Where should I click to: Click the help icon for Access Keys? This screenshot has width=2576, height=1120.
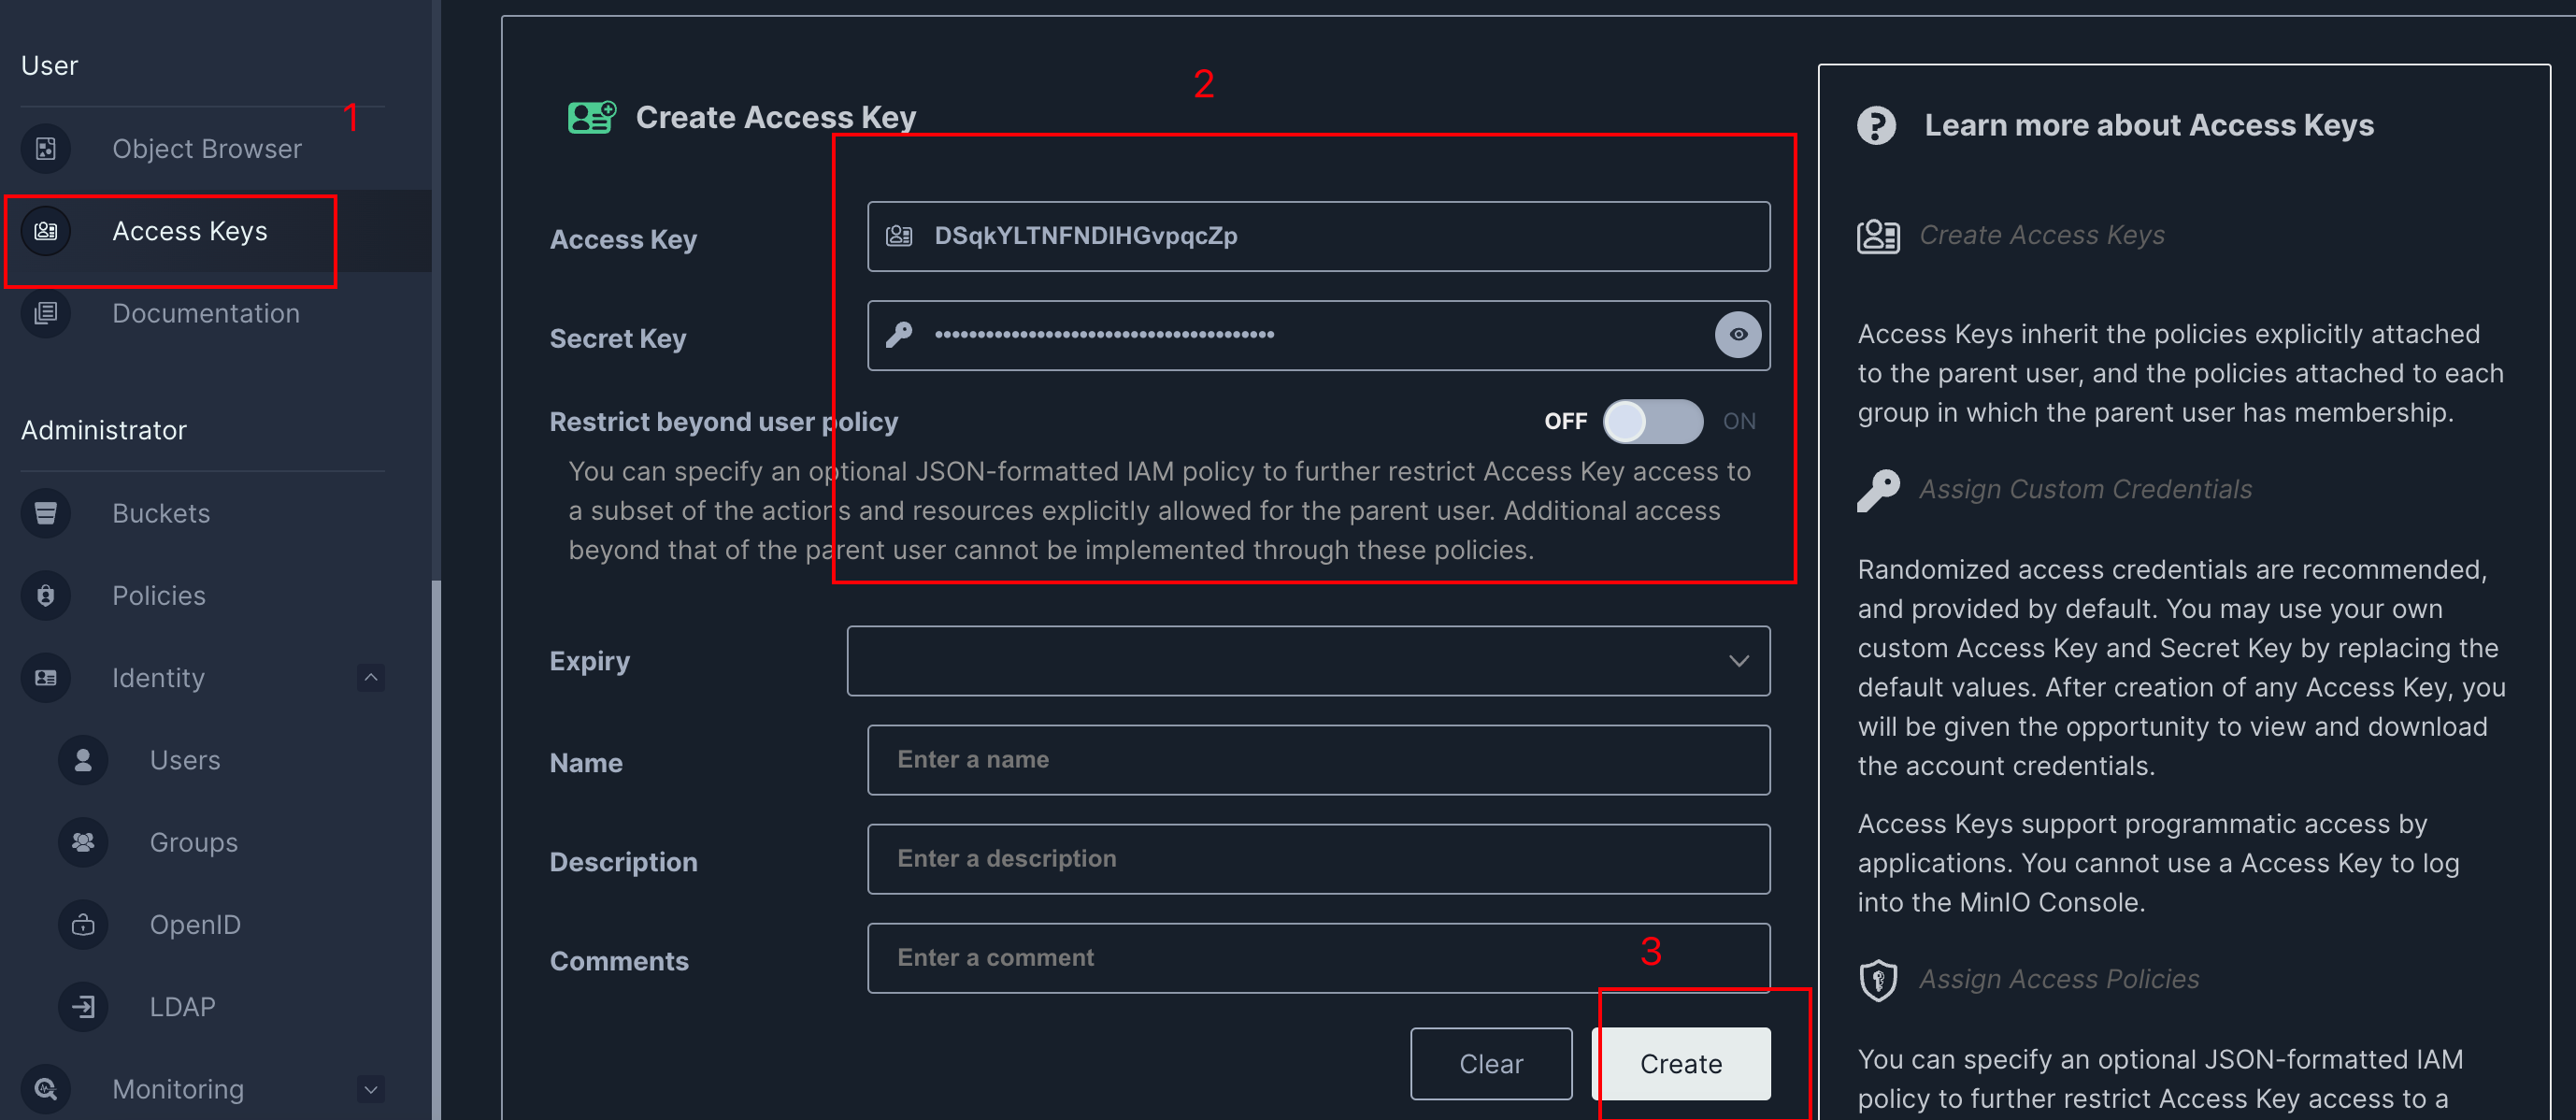[1874, 123]
